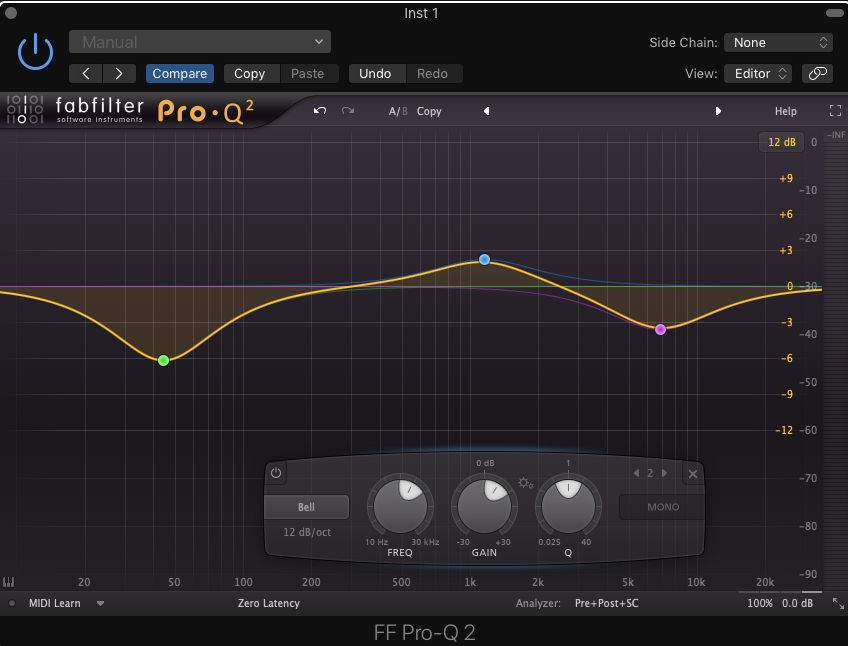Go to next preset with right arrow
848x646 pixels.
tap(119, 74)
